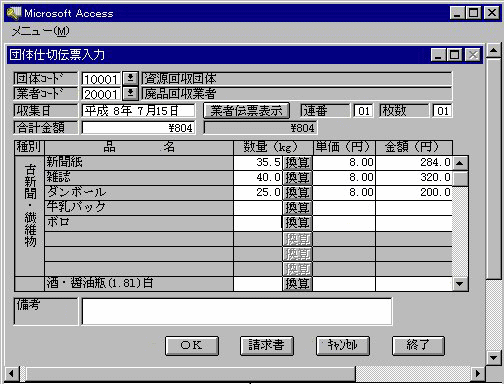
Task: Maximize the 団体仕切伝票入力 form window
Action: (454, 55)
